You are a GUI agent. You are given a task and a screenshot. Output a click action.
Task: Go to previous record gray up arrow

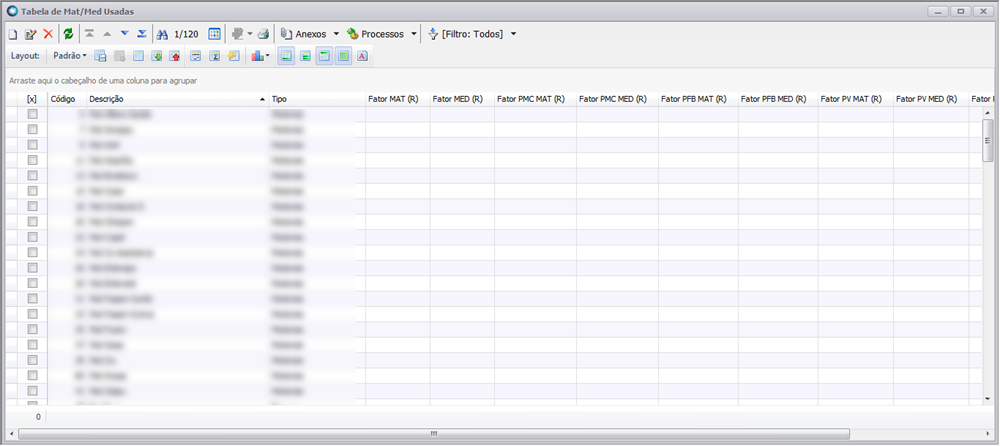pos(107,34)
